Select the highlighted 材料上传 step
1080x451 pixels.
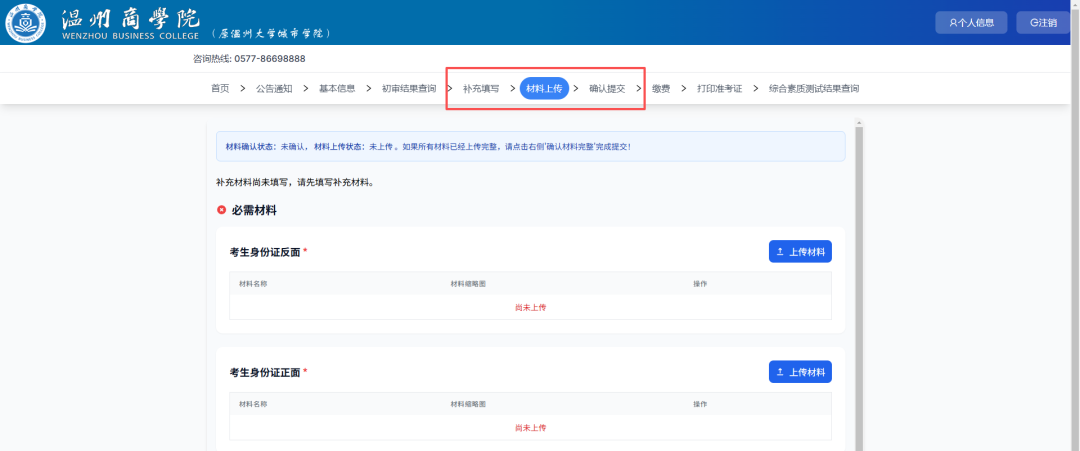pyautogui.click(x=545, y=89)
